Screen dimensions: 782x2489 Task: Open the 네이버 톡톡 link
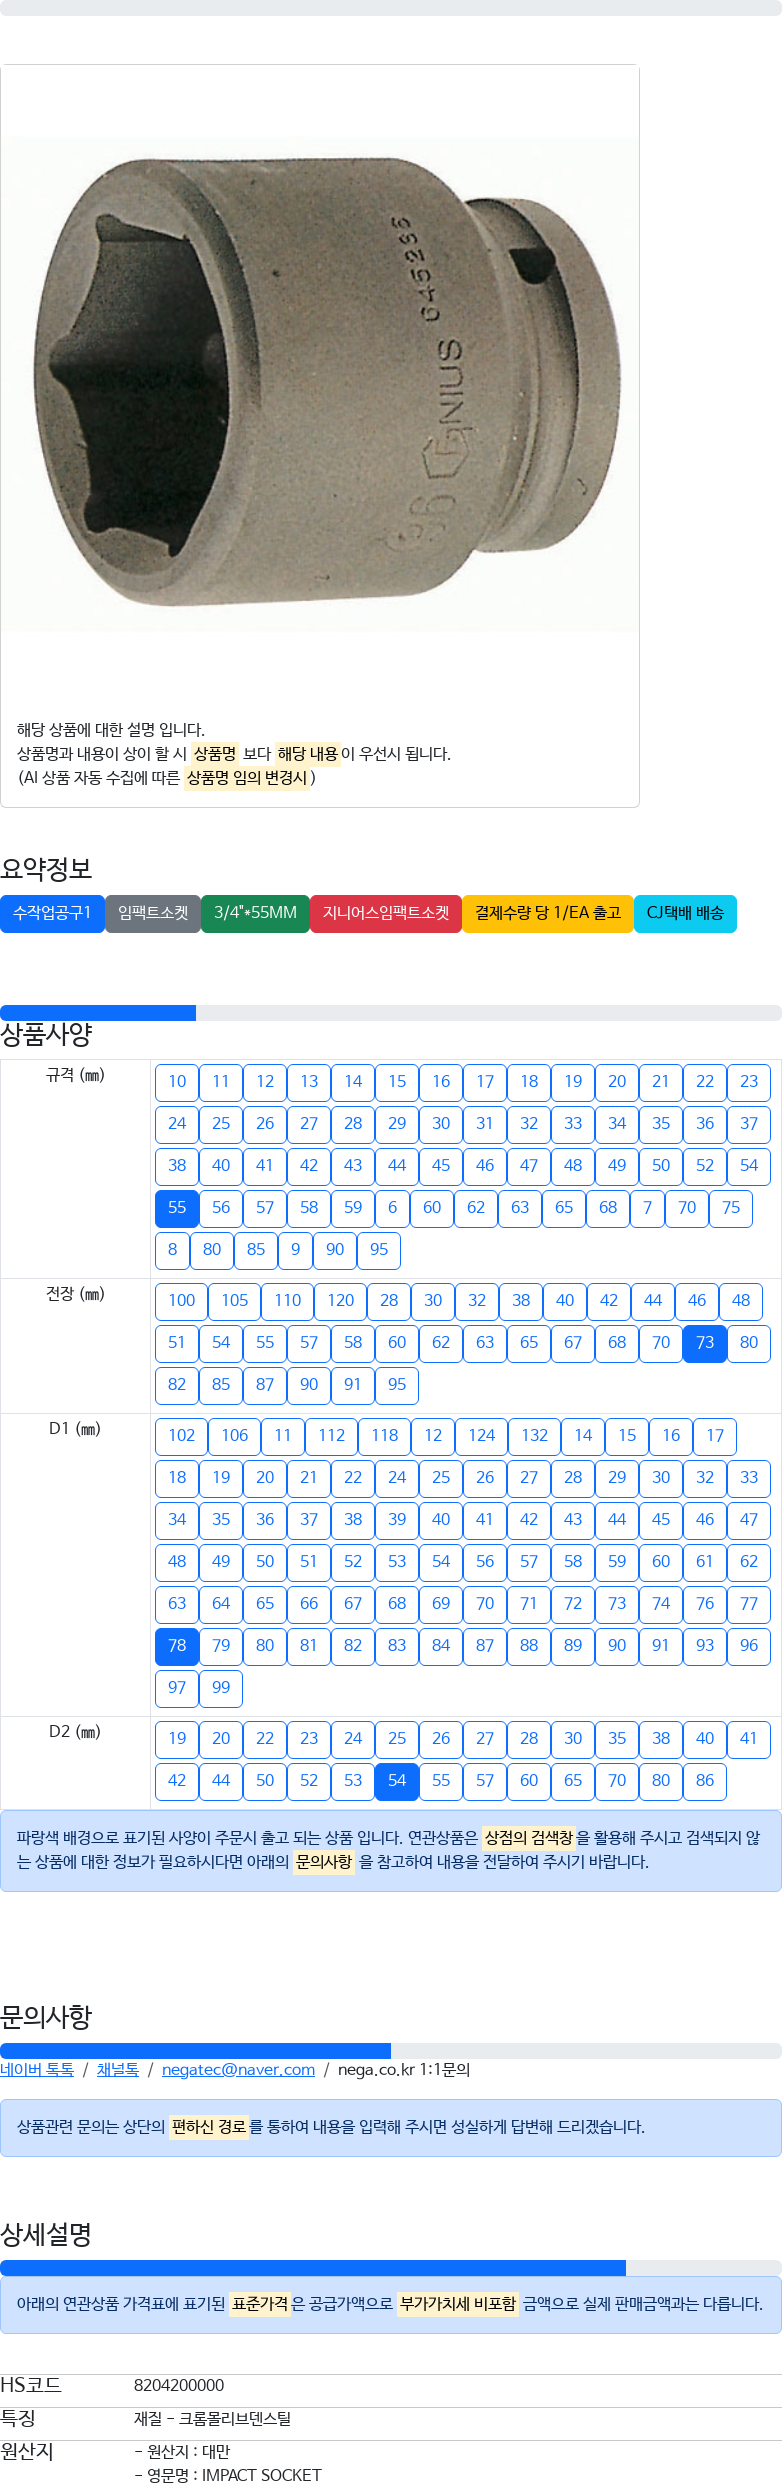(37, 2070)
